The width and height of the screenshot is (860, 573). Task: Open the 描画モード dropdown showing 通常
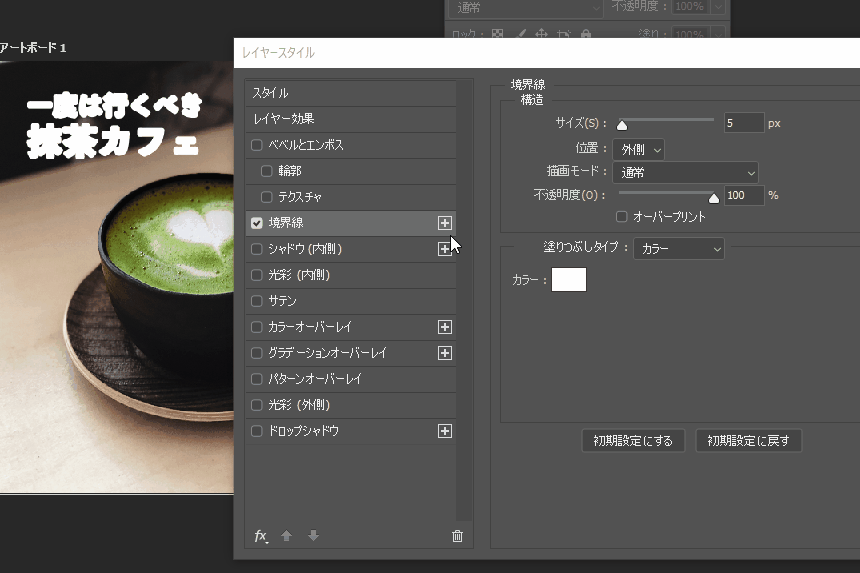click(x=686, y=173)
